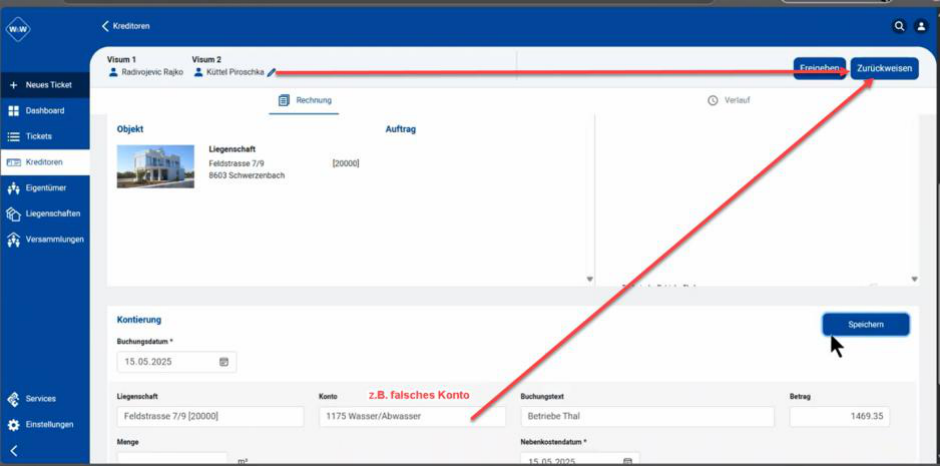The image size is (940, 466).
Task: Click the property building thumbnail
Action: (155, 167)
